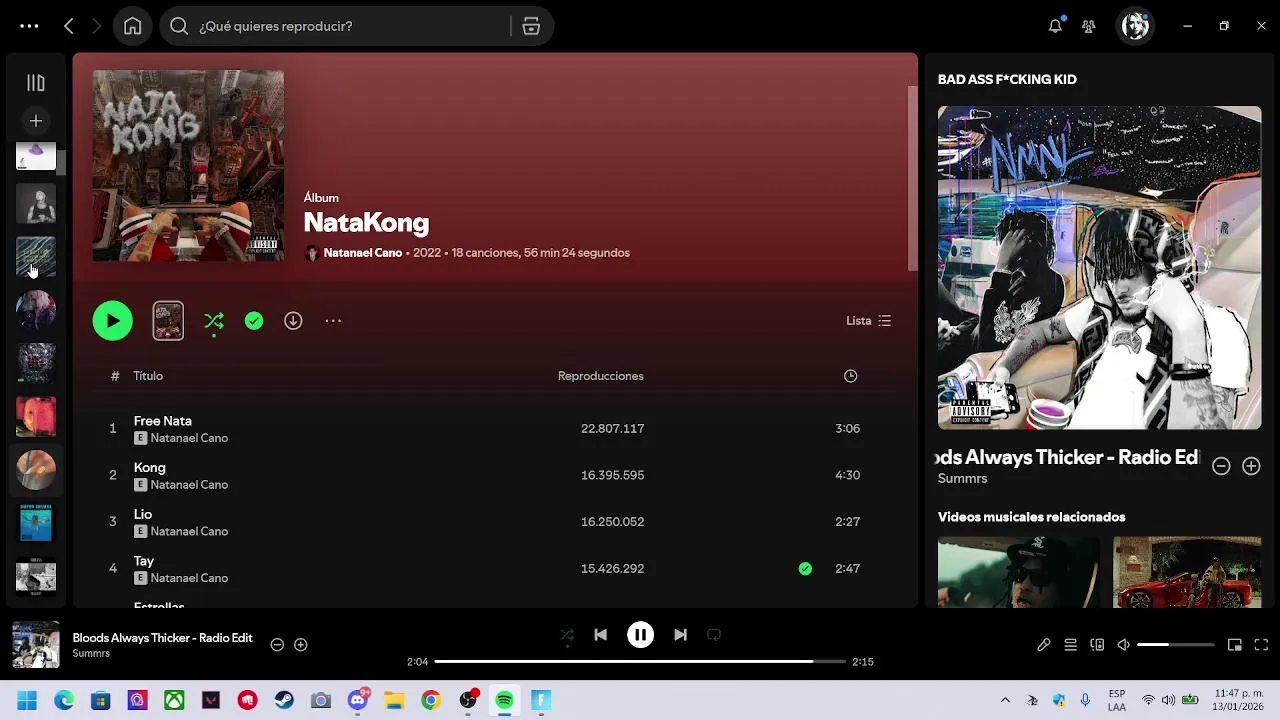Click minus circle beside player bar song title
Screen dimensions: 1280x720
[x=277, y=645]
